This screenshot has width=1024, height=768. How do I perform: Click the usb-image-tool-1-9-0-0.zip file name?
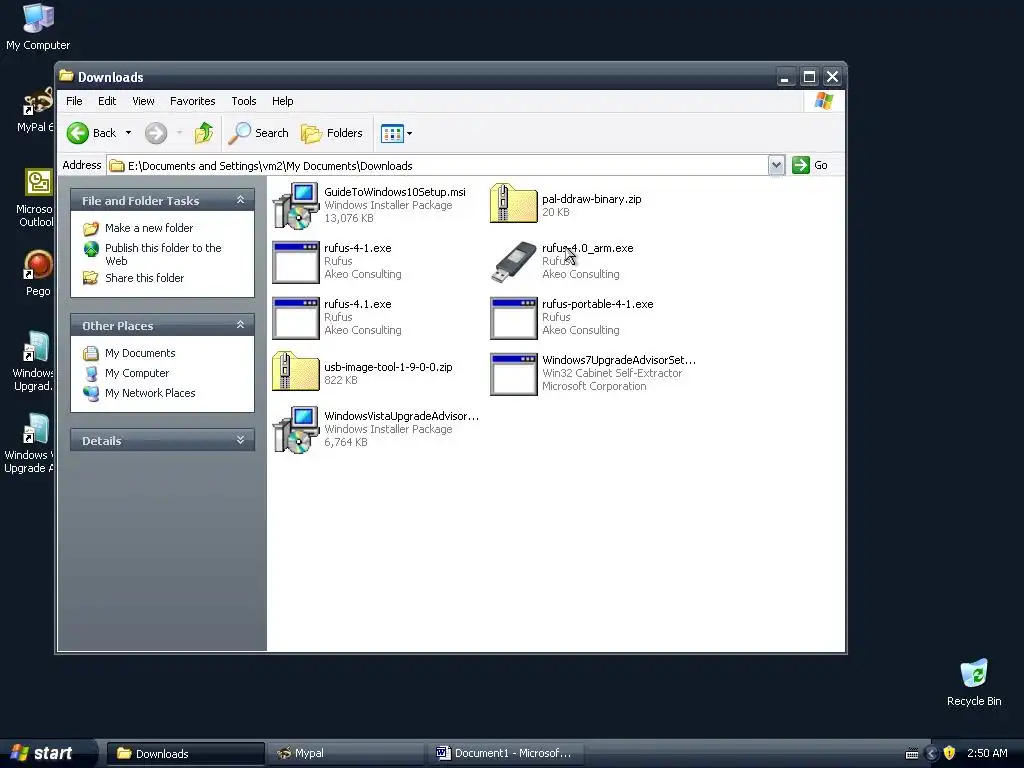(x=388, y=367)
